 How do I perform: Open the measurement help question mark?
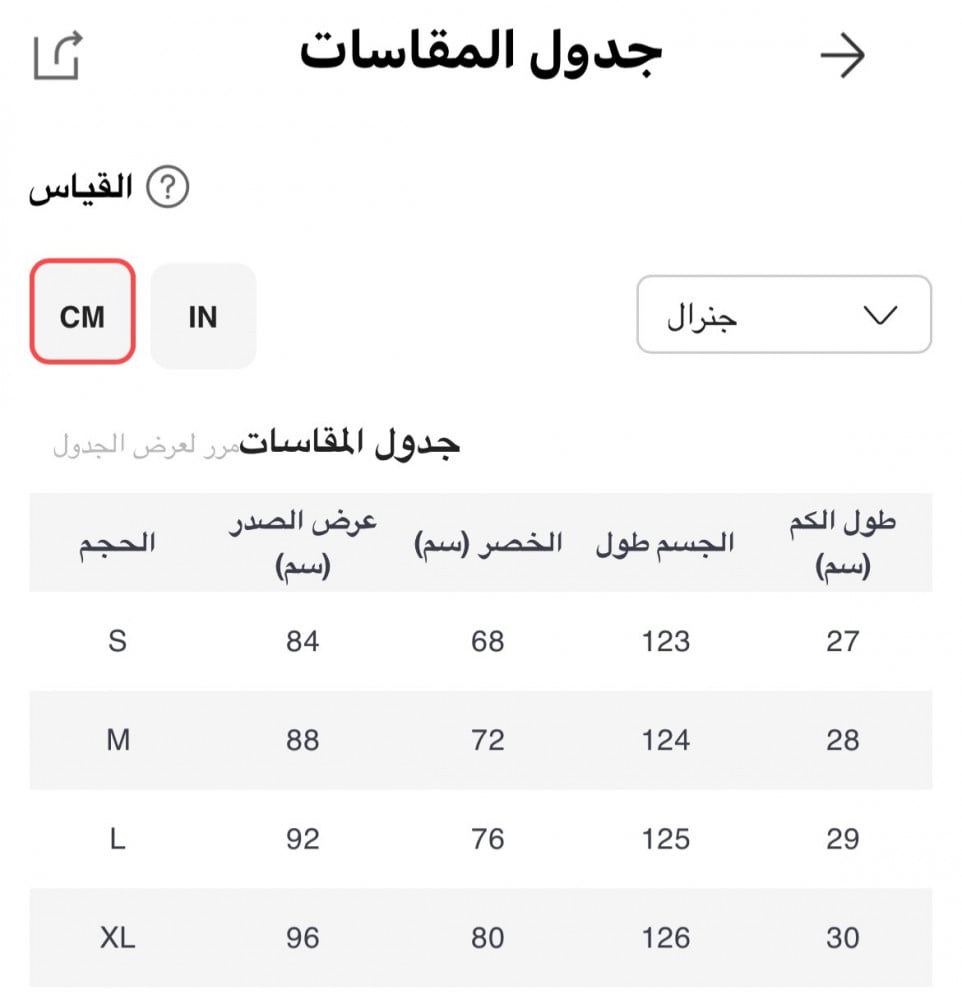(x=168, y=188)
